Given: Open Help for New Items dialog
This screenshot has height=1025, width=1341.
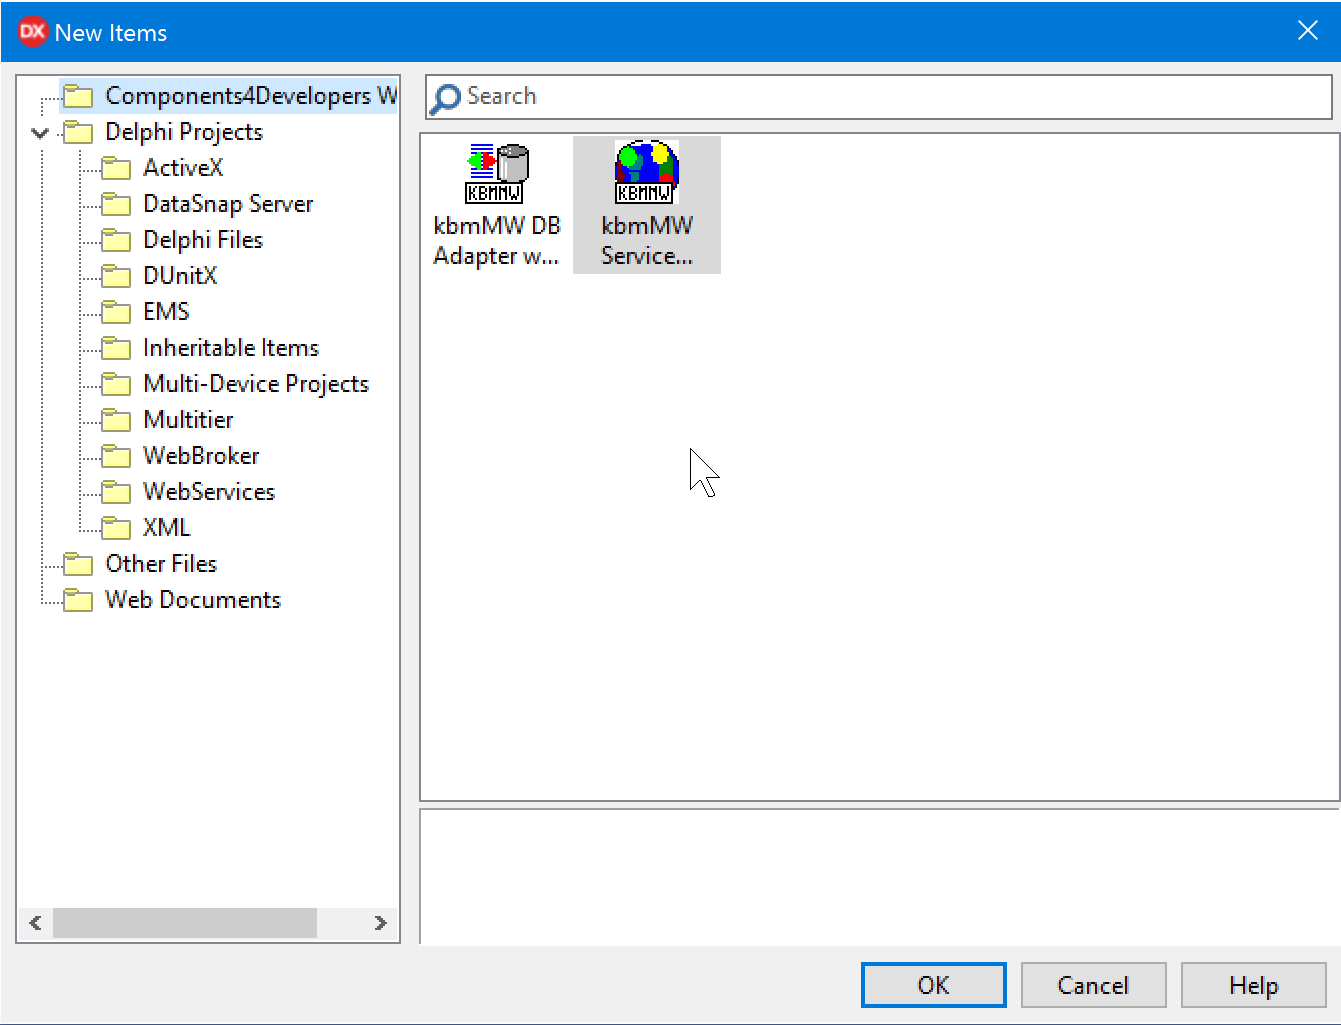Looking at the screenshot, I should 1253,985.
